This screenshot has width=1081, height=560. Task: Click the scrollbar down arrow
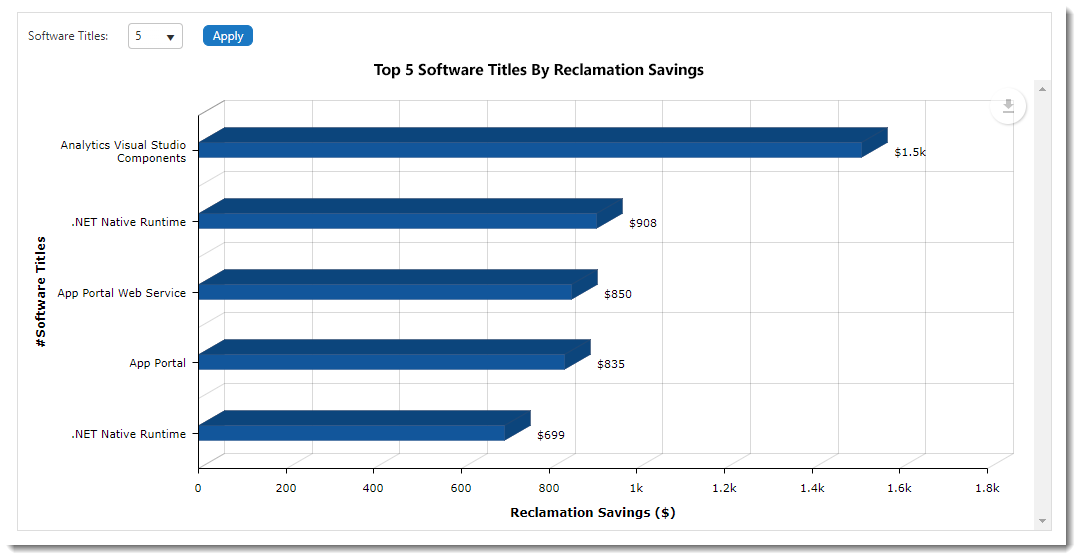(1042, 520)
